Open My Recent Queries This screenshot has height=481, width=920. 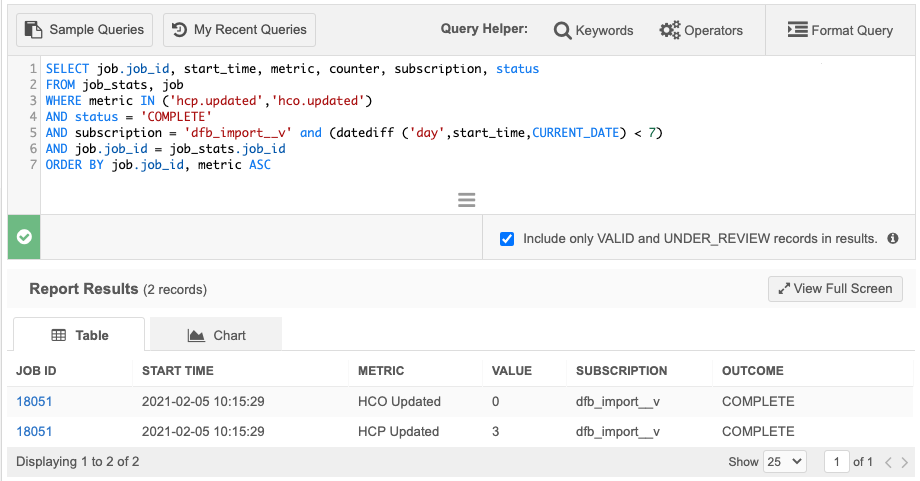point(239,30)
